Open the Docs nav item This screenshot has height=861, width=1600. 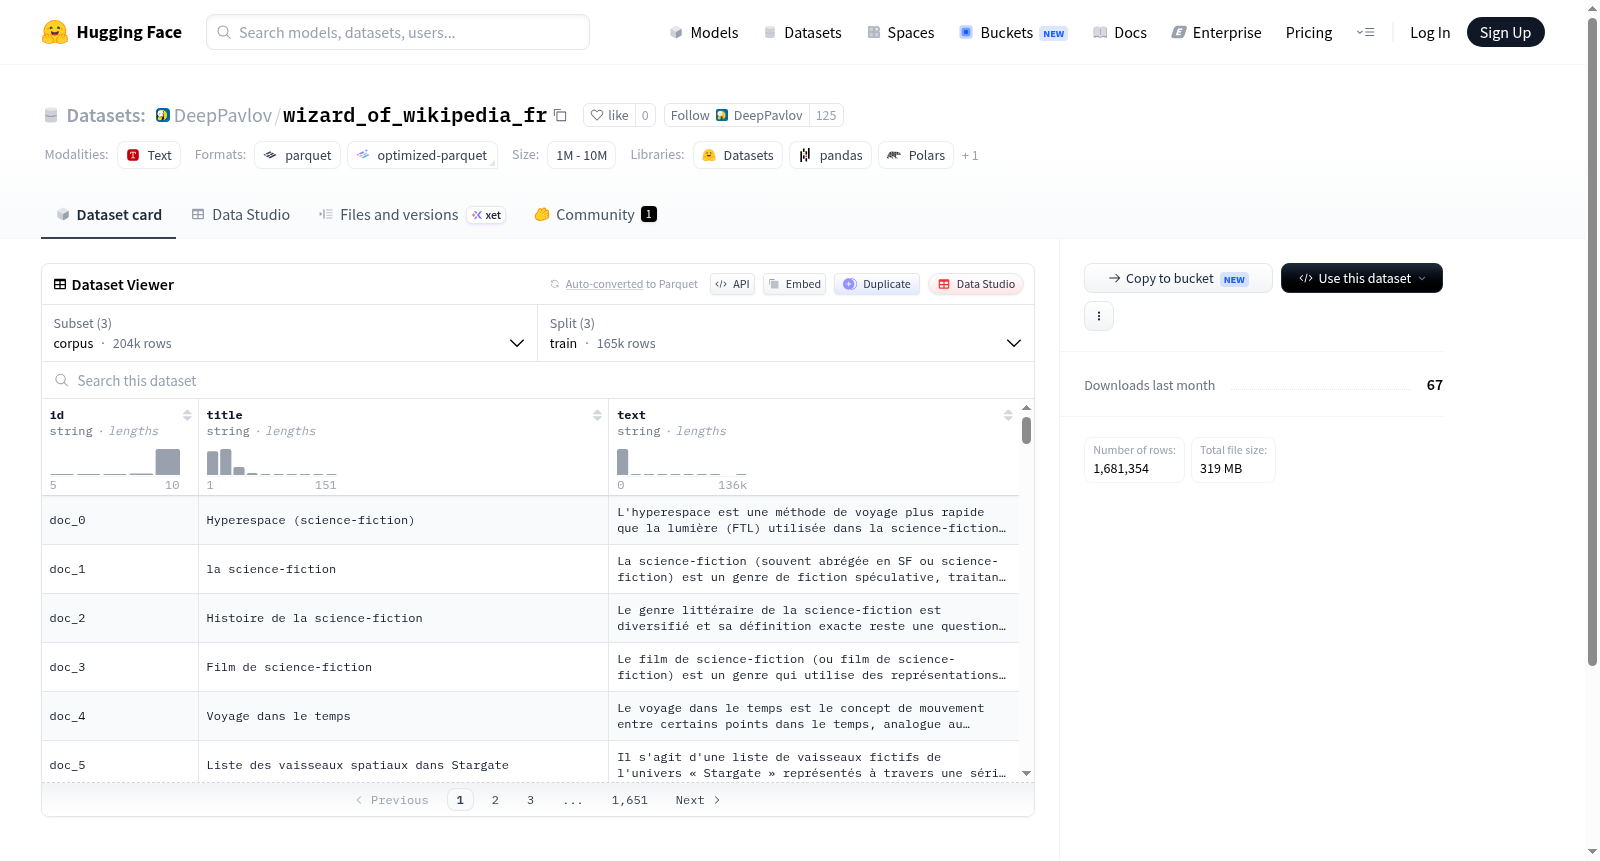1120,32
